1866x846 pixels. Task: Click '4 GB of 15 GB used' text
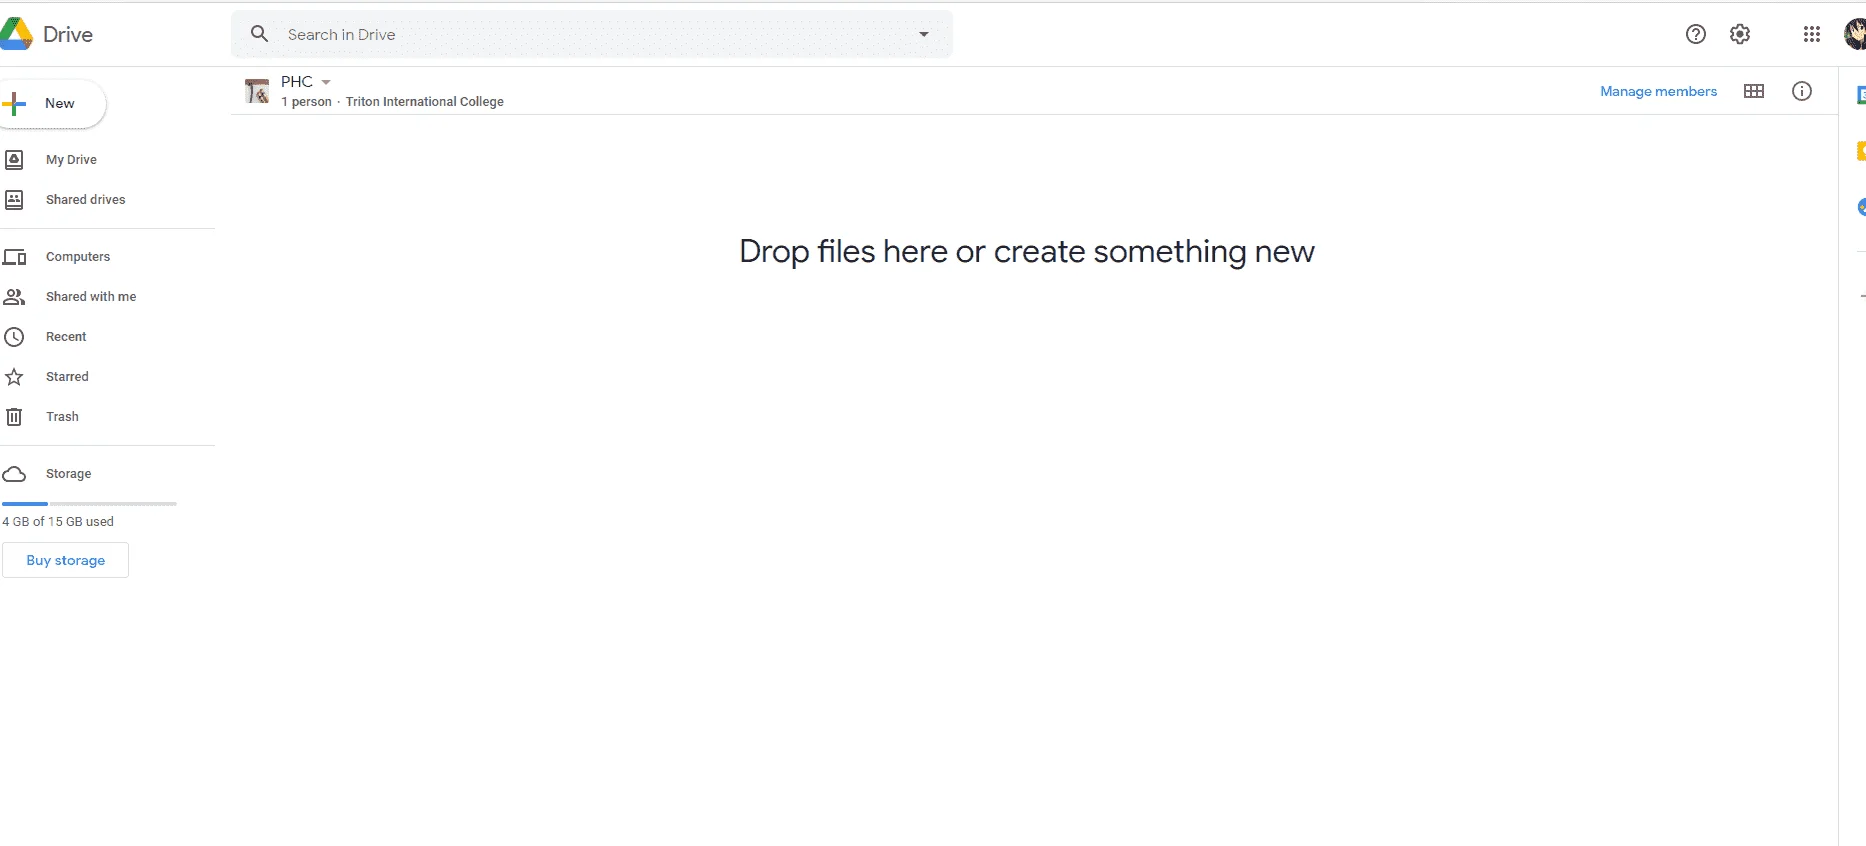58,521
